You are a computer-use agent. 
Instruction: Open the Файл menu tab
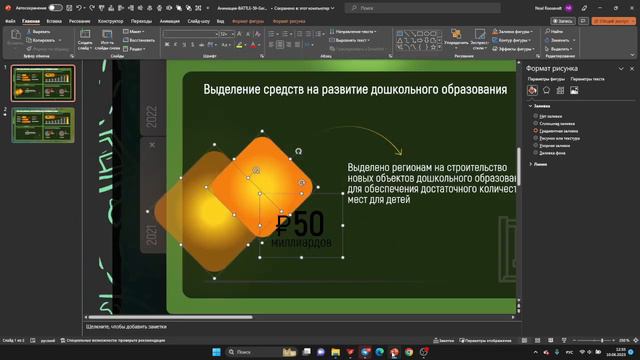coord(10,21)
